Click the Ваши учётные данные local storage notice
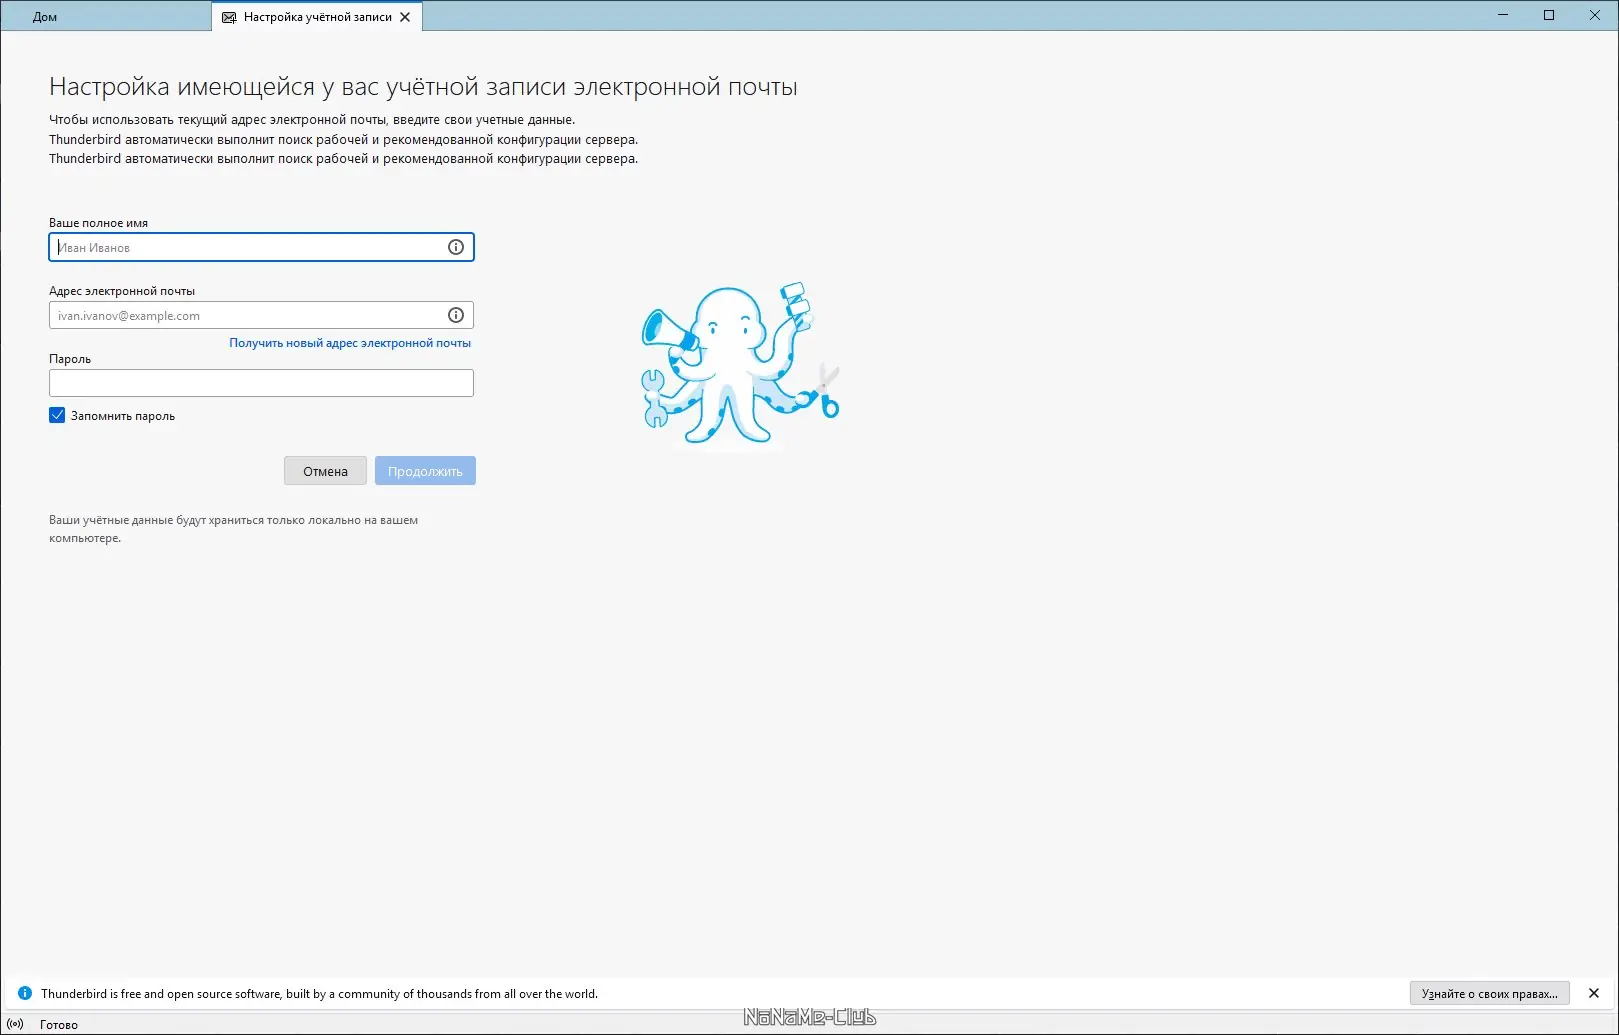Screen dimensions: 1619x1035 [233, 529]
